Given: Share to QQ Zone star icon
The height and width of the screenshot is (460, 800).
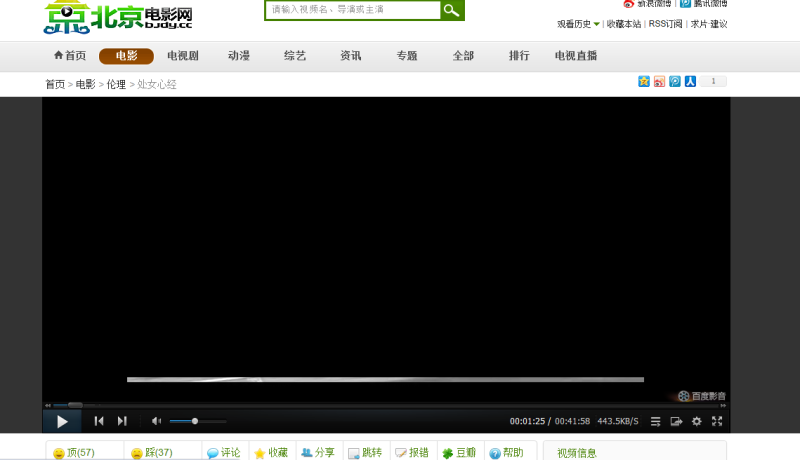Looking at the screenshot, I should tap(644, 82).
